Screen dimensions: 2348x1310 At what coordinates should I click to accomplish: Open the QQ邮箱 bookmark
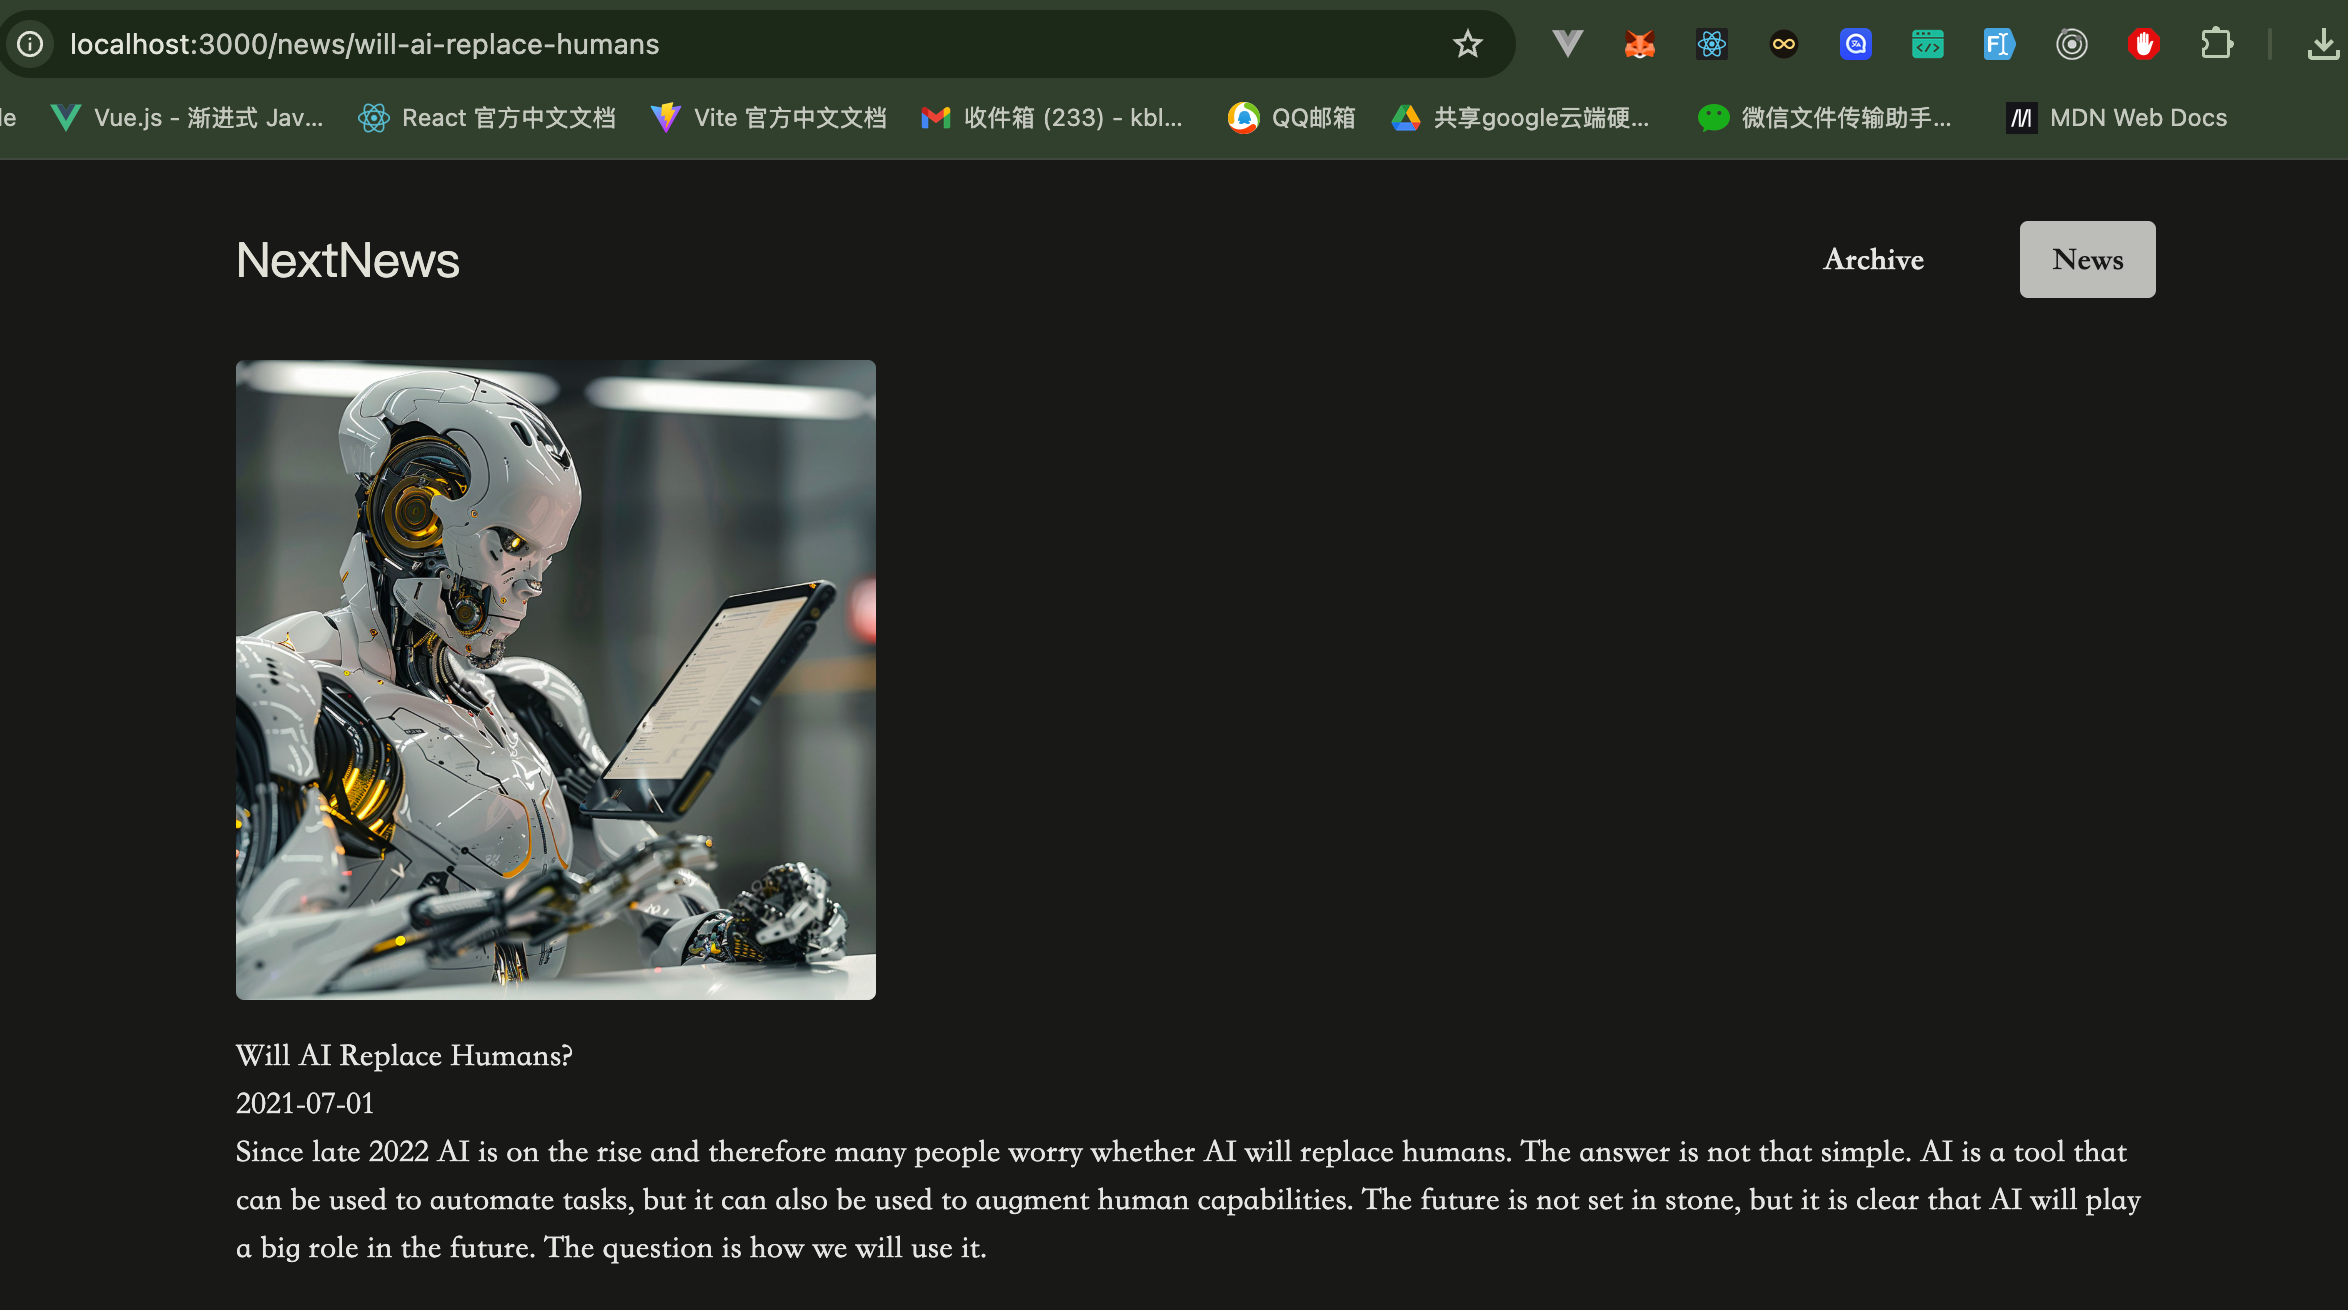[1291, 118]
